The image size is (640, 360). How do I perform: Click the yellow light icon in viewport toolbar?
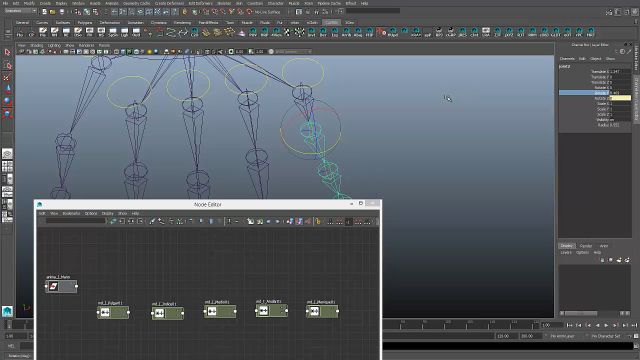149,52
